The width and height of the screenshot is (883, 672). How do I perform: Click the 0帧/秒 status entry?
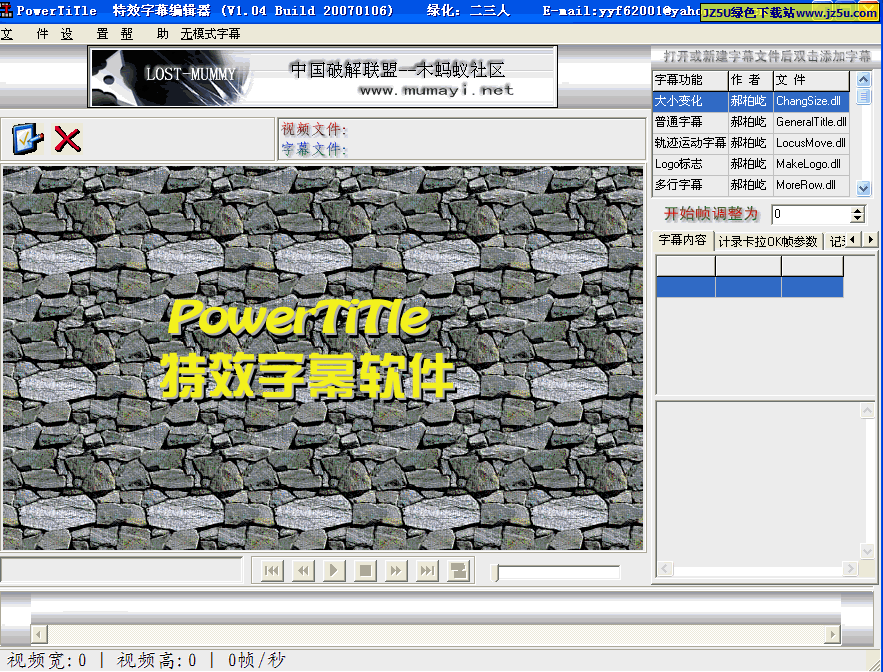257,660
